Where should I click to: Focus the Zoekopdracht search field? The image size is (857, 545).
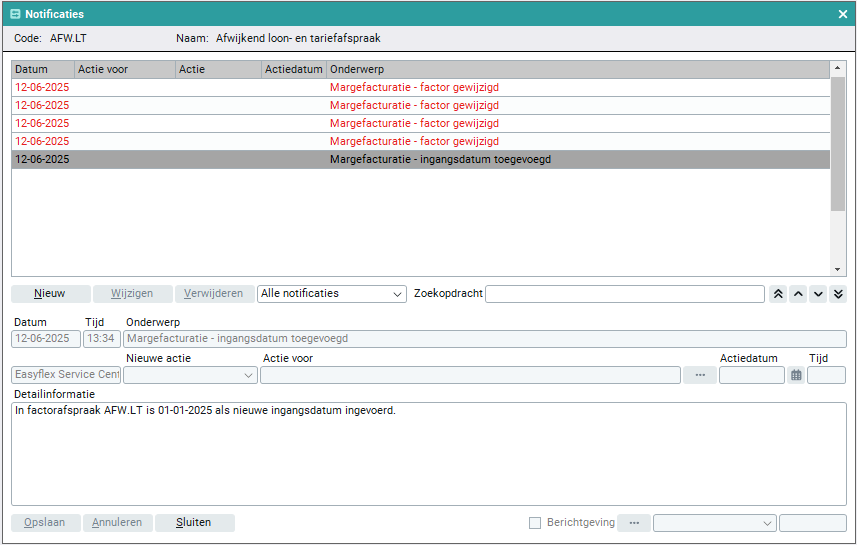point(625,294)
